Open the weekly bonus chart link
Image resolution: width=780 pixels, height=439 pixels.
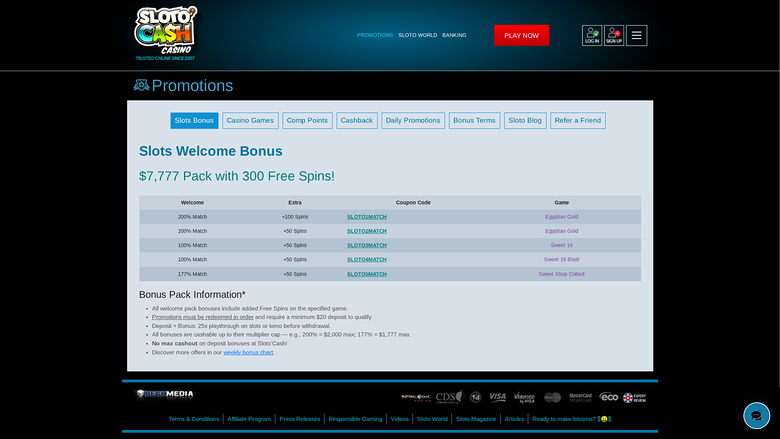tap(248, 352)
